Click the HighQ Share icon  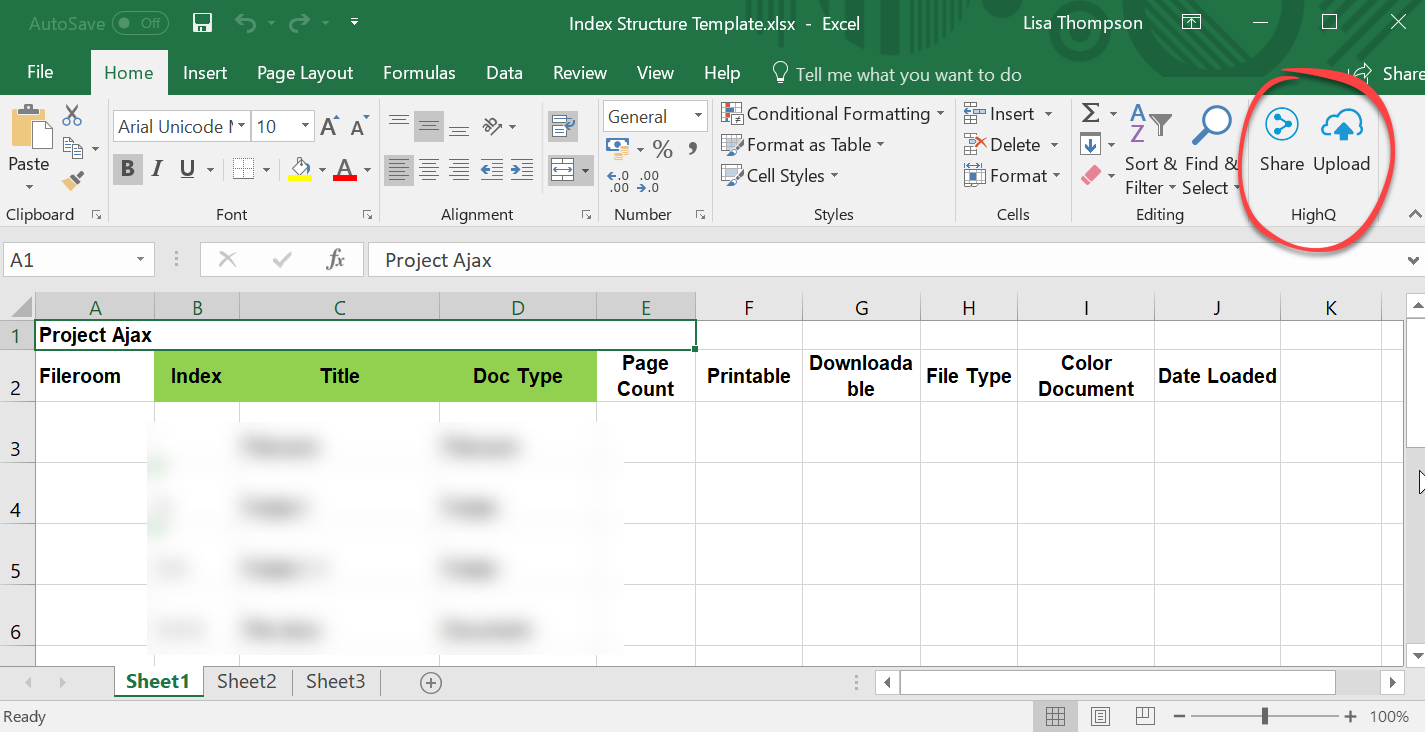click(x=1281, y=126)
